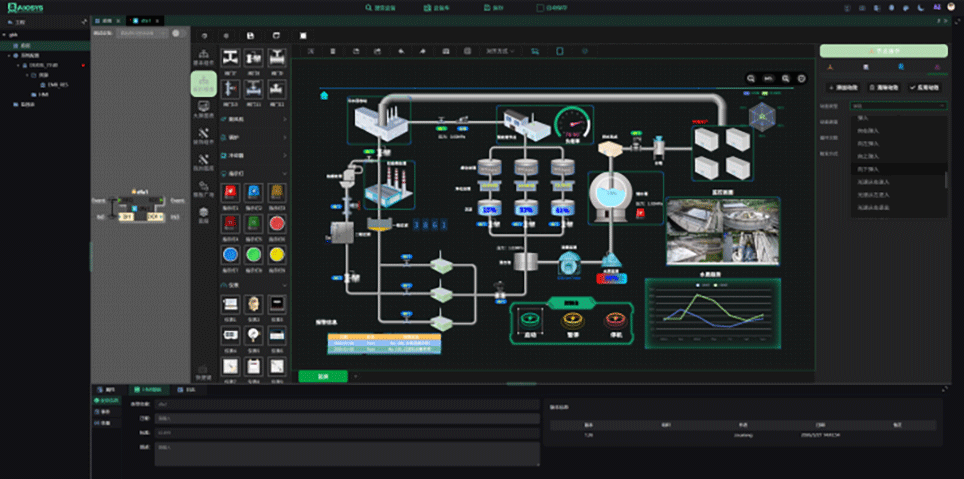Open the purple icon tab in right panel
This screenshot has width=964, height=479.
coord(937,66)
